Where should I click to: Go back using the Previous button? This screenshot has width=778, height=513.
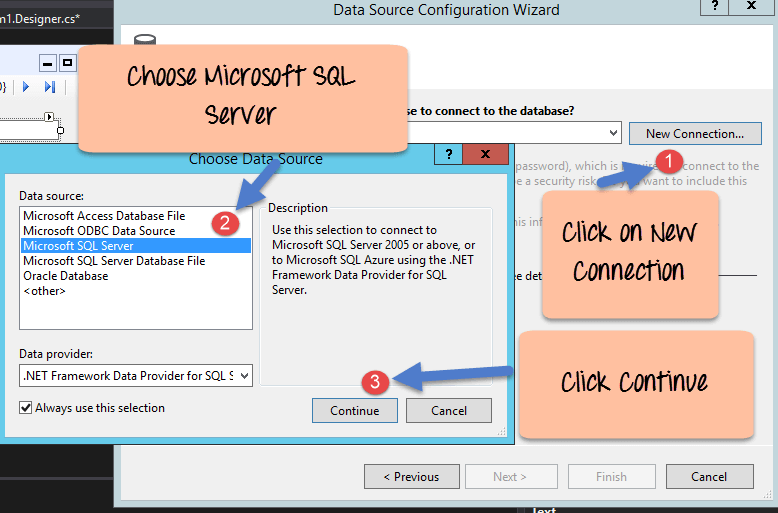411,477
